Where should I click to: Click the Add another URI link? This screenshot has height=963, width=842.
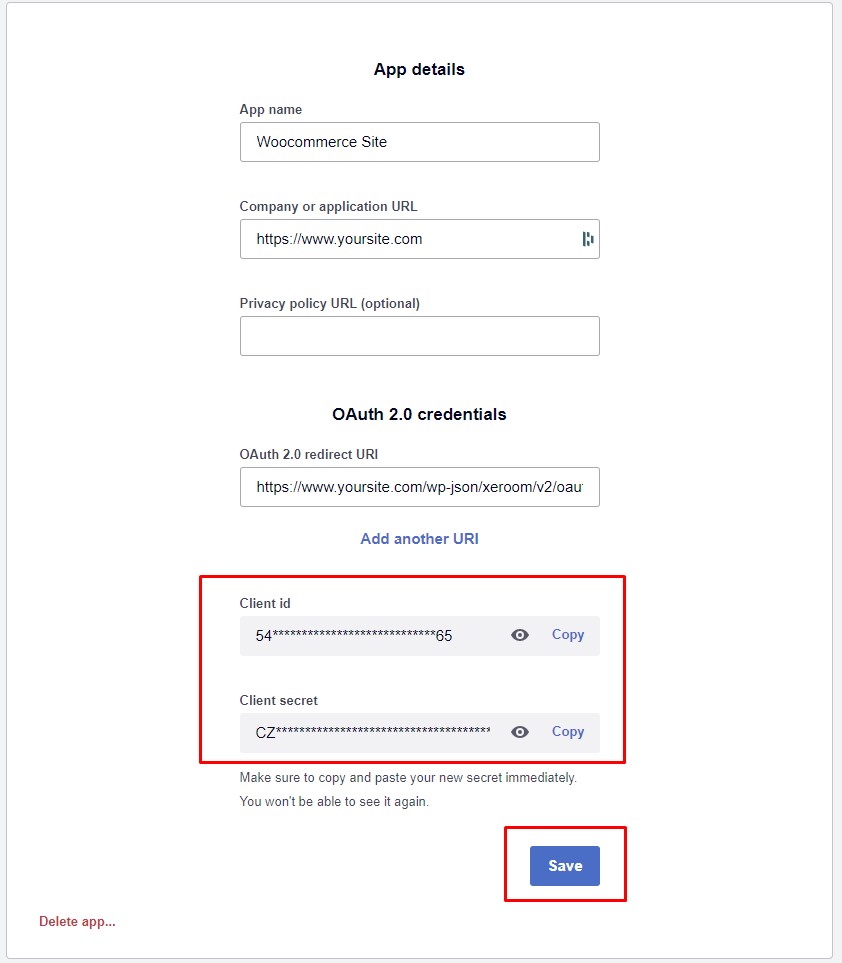pyautogui.click(x=419, y=539)
